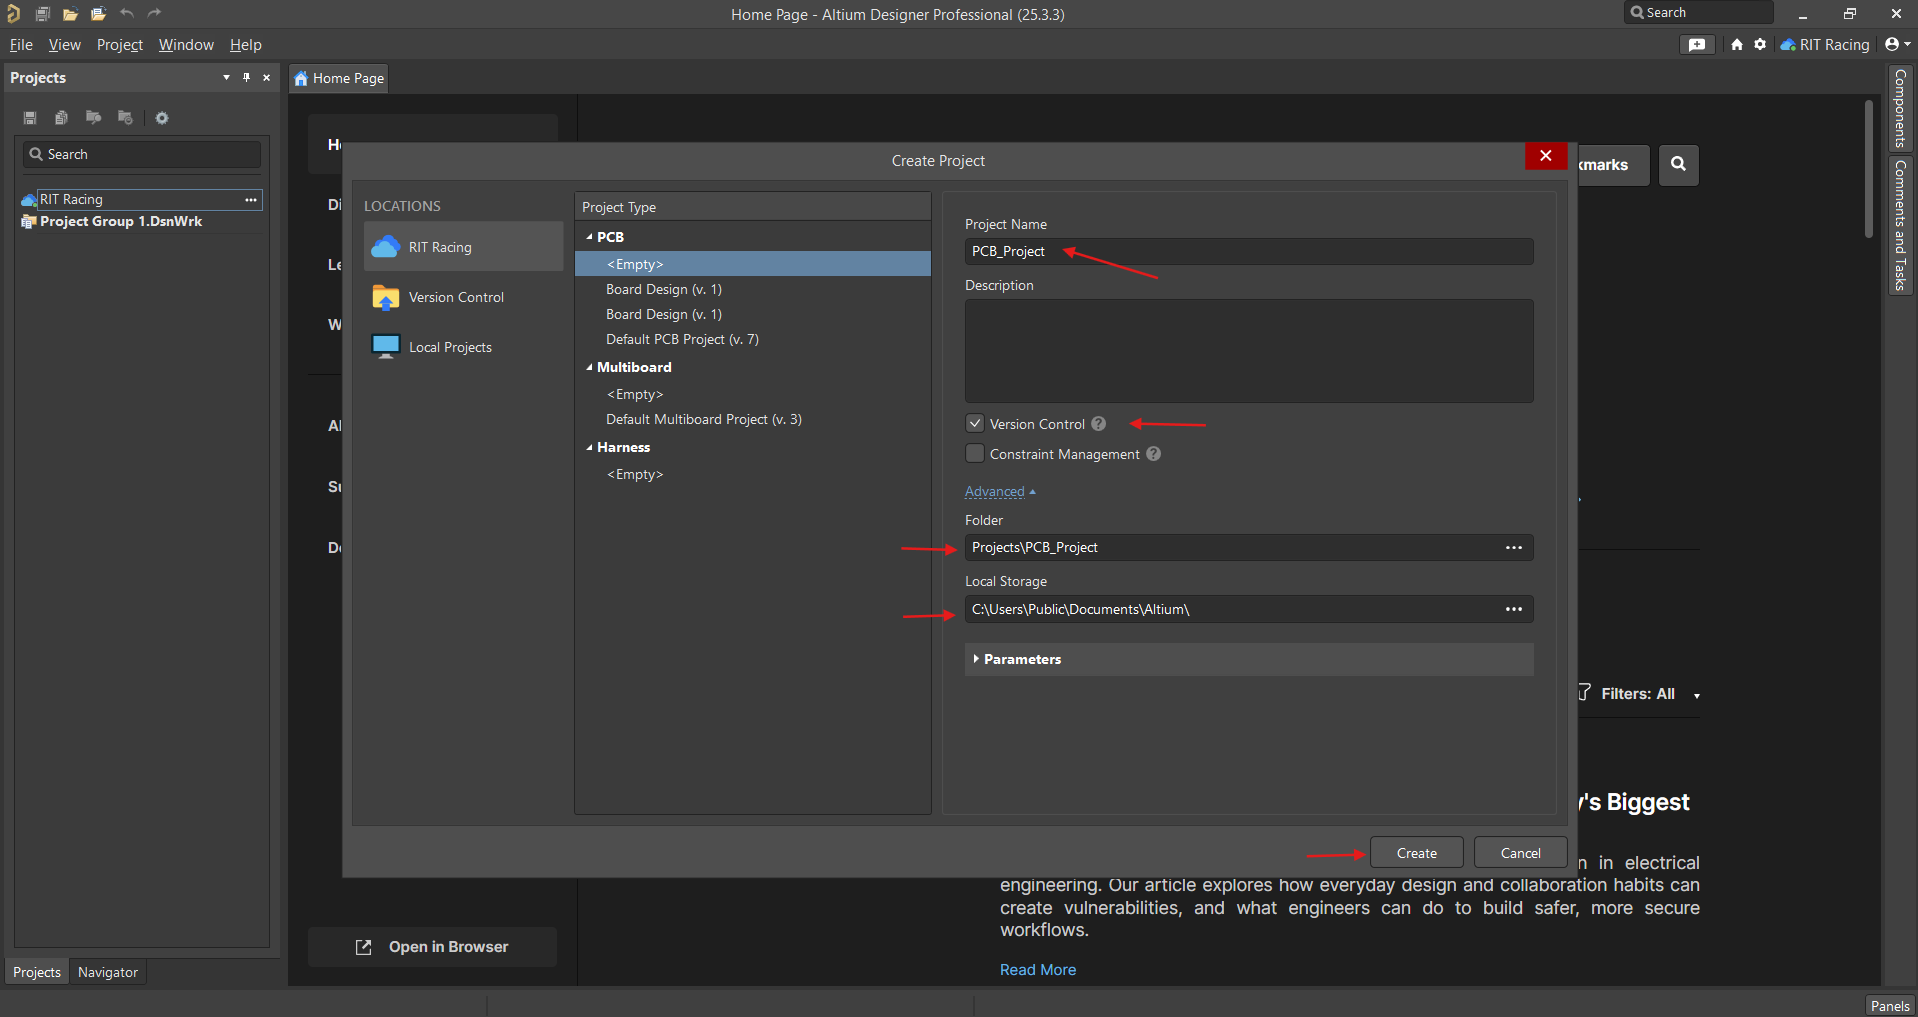Click global Search field in title bar
The image size is (1918, 1017).
(x=1699, y=13)
